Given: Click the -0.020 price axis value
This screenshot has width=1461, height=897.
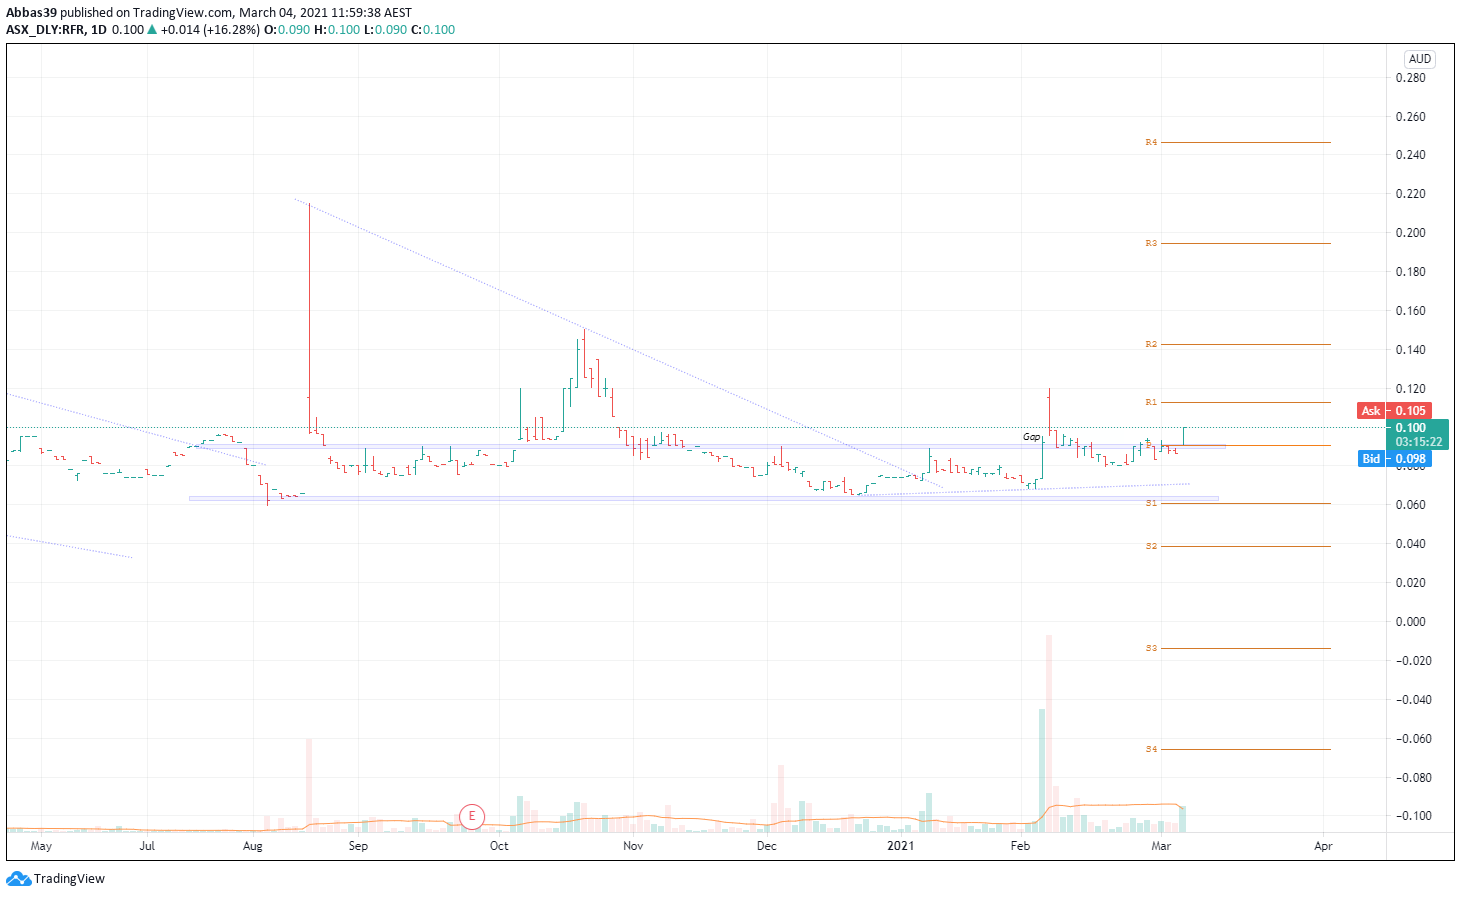Looking at the screenshot, I should (1414, 661).
